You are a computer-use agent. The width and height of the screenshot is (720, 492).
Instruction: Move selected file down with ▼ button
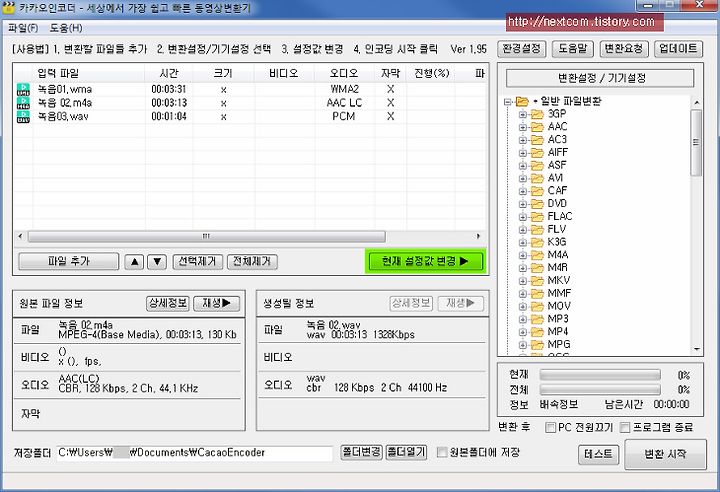(x=157, y=262)
